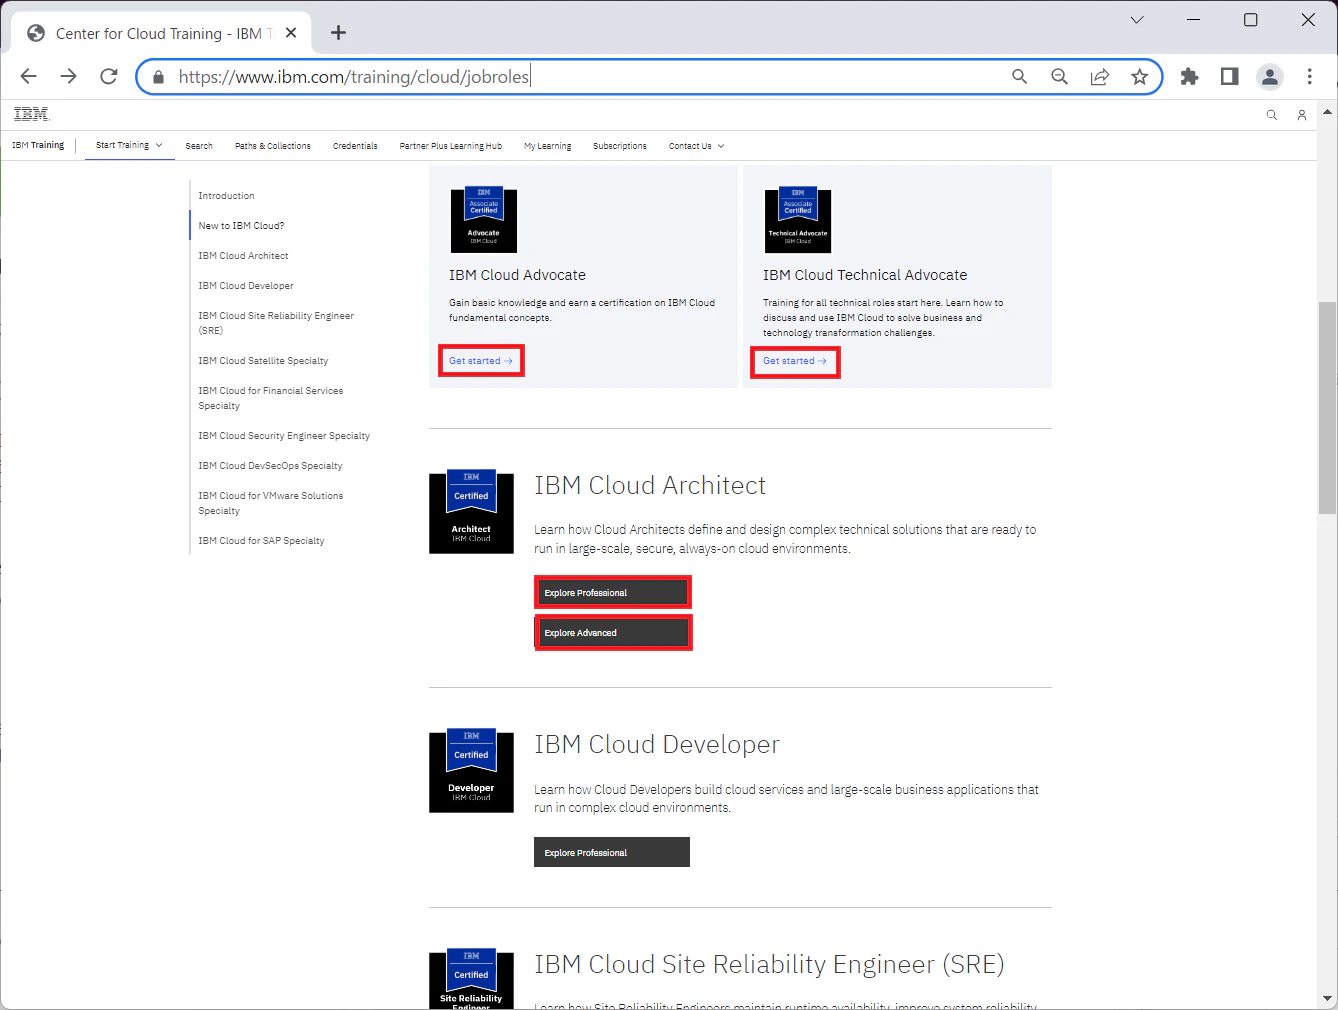
Task: Bookmark this page with the star icon
Action: [1139, 77]
